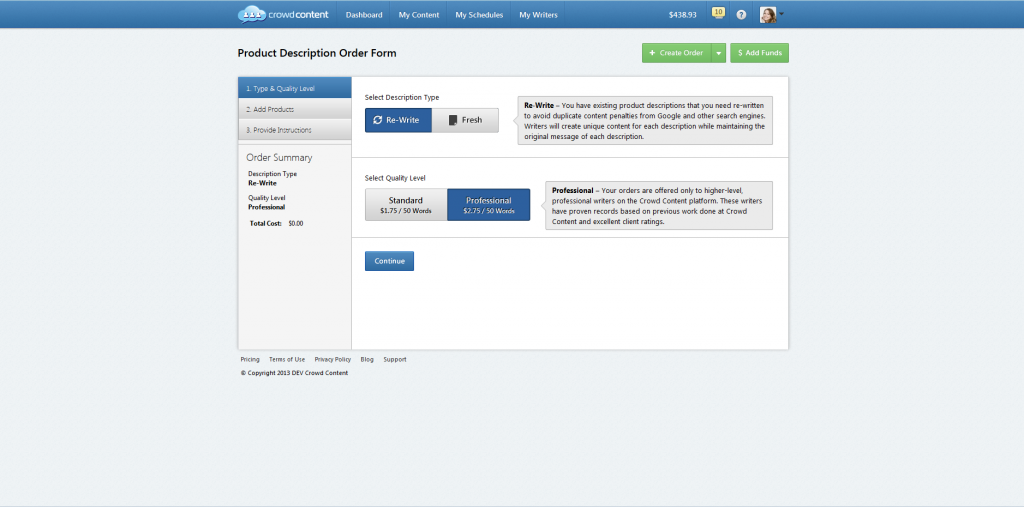Click the Crowd Content logo
This screenshot has width=1024, height=507.
click(x=284, y=14)
